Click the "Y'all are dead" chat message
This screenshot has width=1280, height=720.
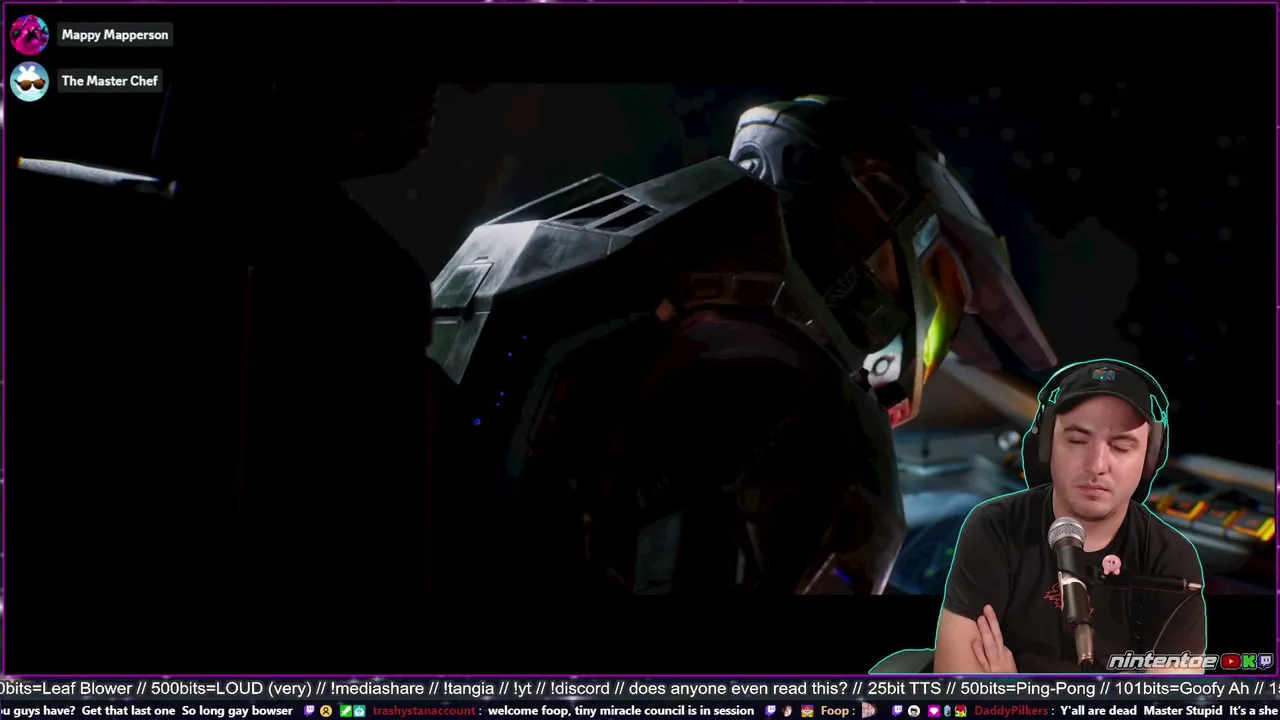[1098, 711]
